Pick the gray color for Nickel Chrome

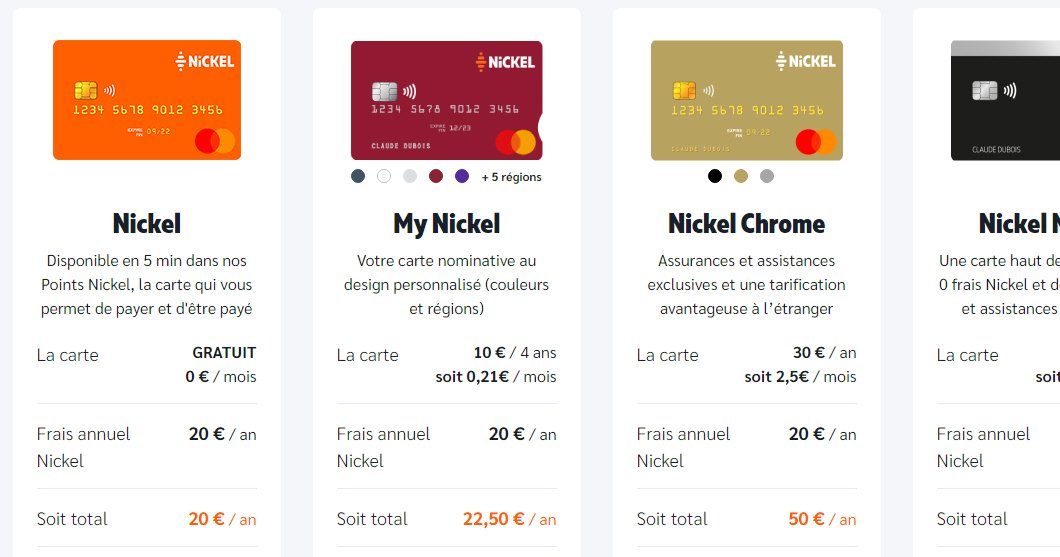click(767, 176)
